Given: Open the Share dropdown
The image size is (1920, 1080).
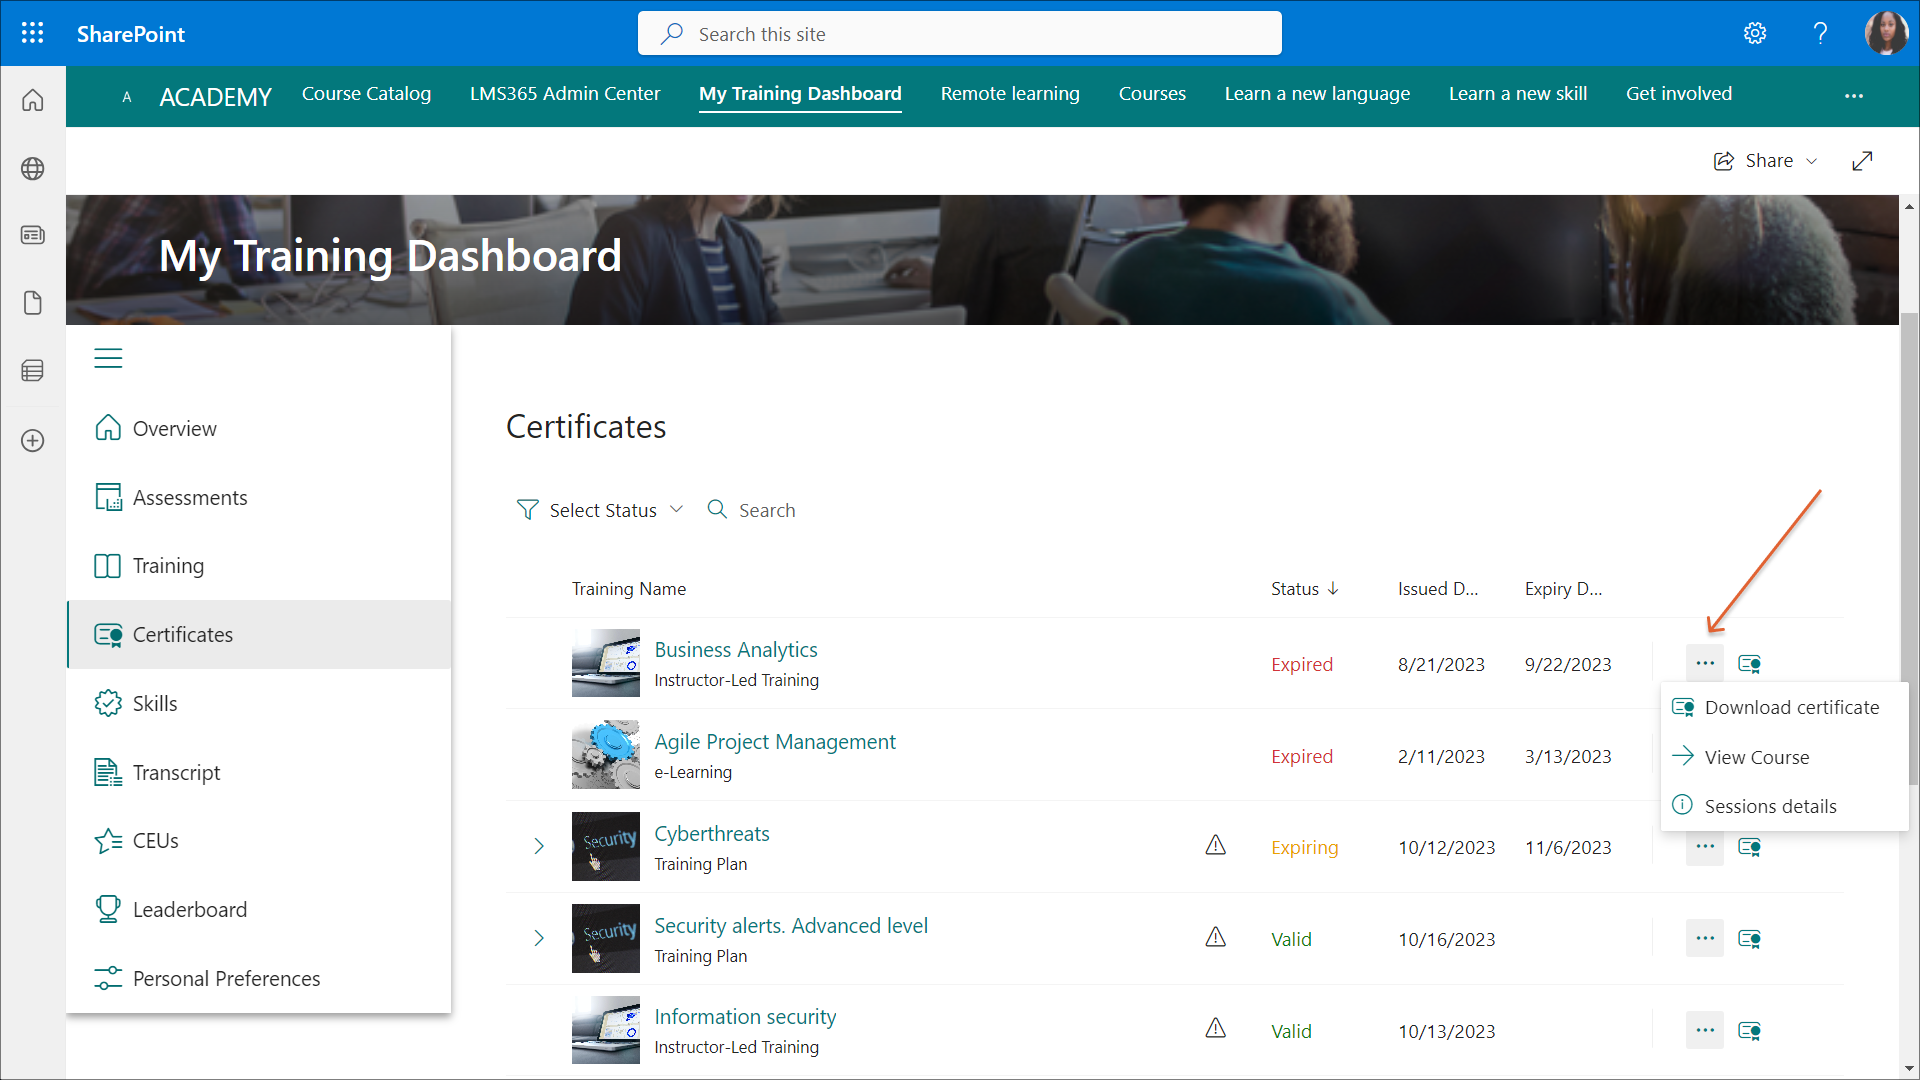Looking at the screenshot, I should pyautogui.click(x=1766, y=161).
